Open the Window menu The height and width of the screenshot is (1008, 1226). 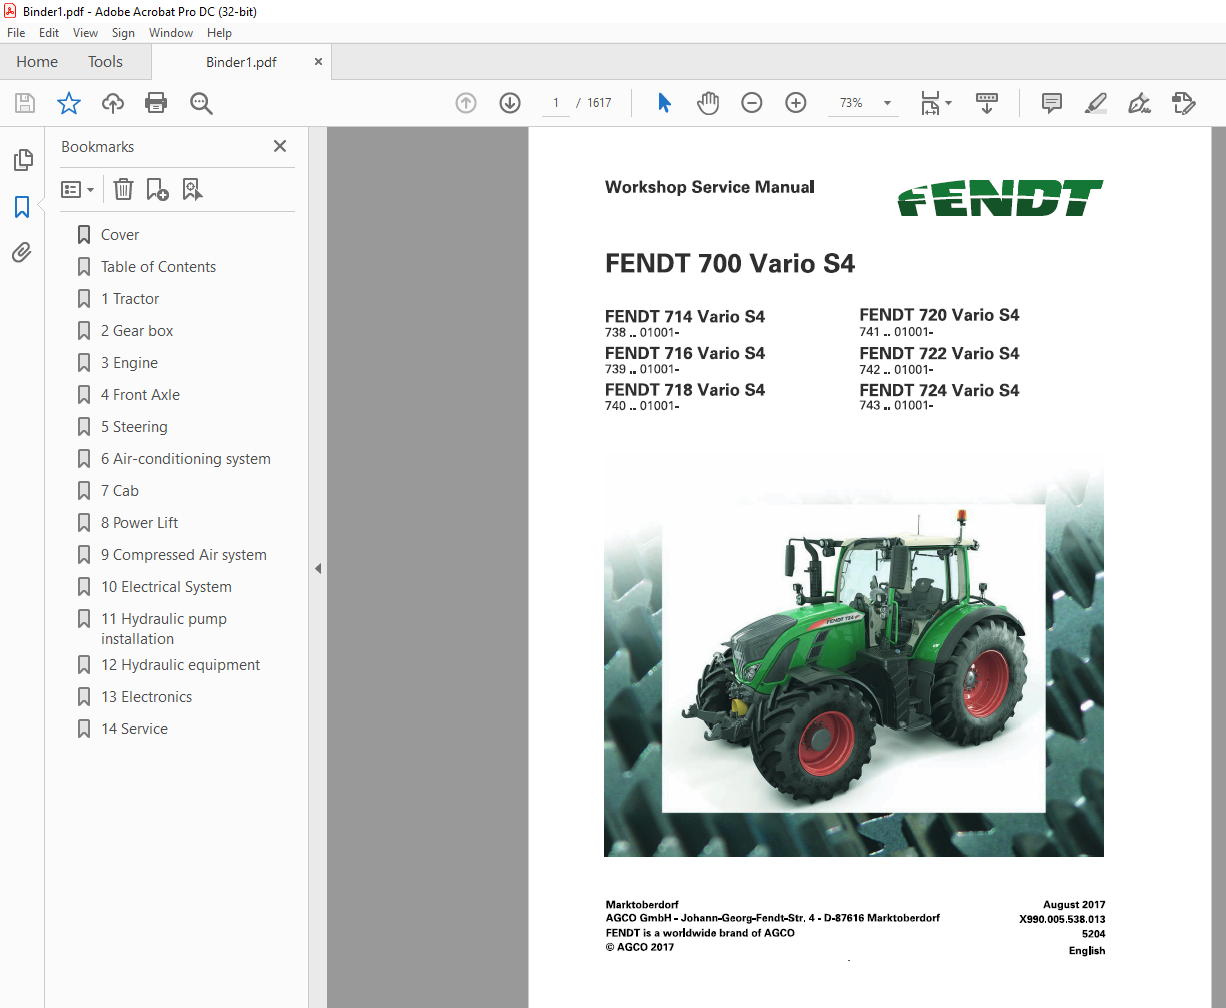click(171, 33)
